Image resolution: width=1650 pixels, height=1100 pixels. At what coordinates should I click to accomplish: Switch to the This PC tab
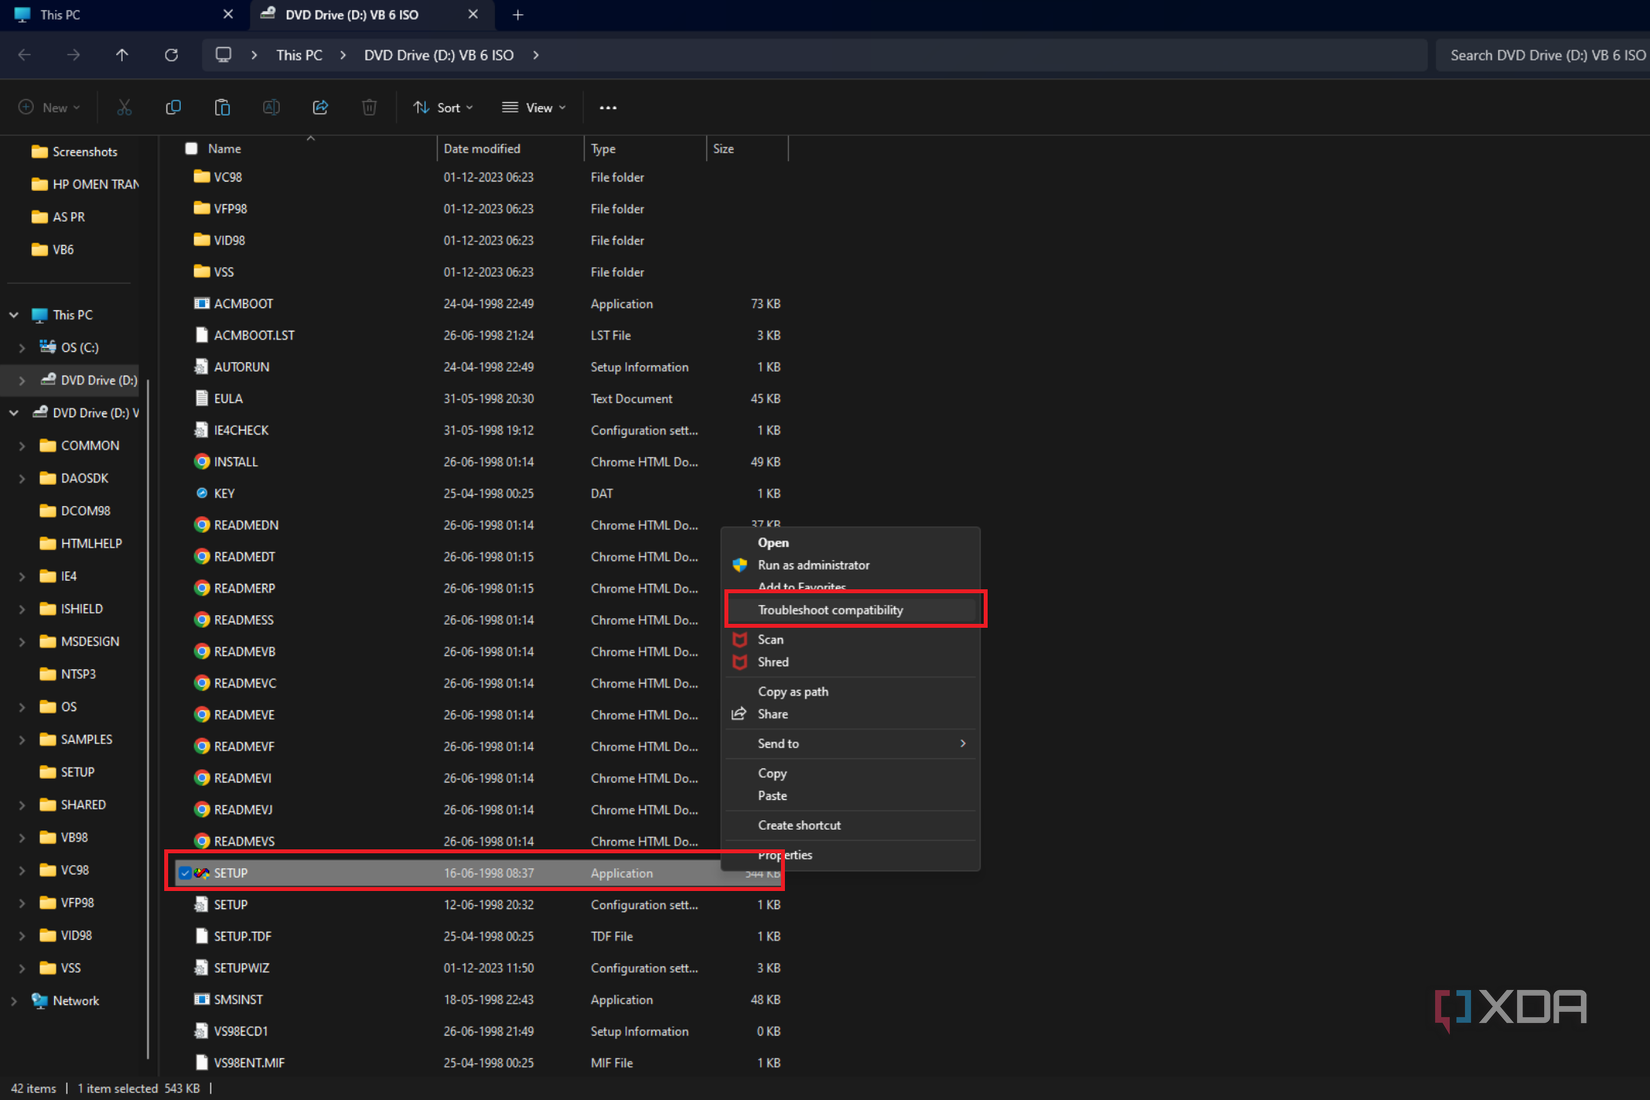tap(60, 14)
